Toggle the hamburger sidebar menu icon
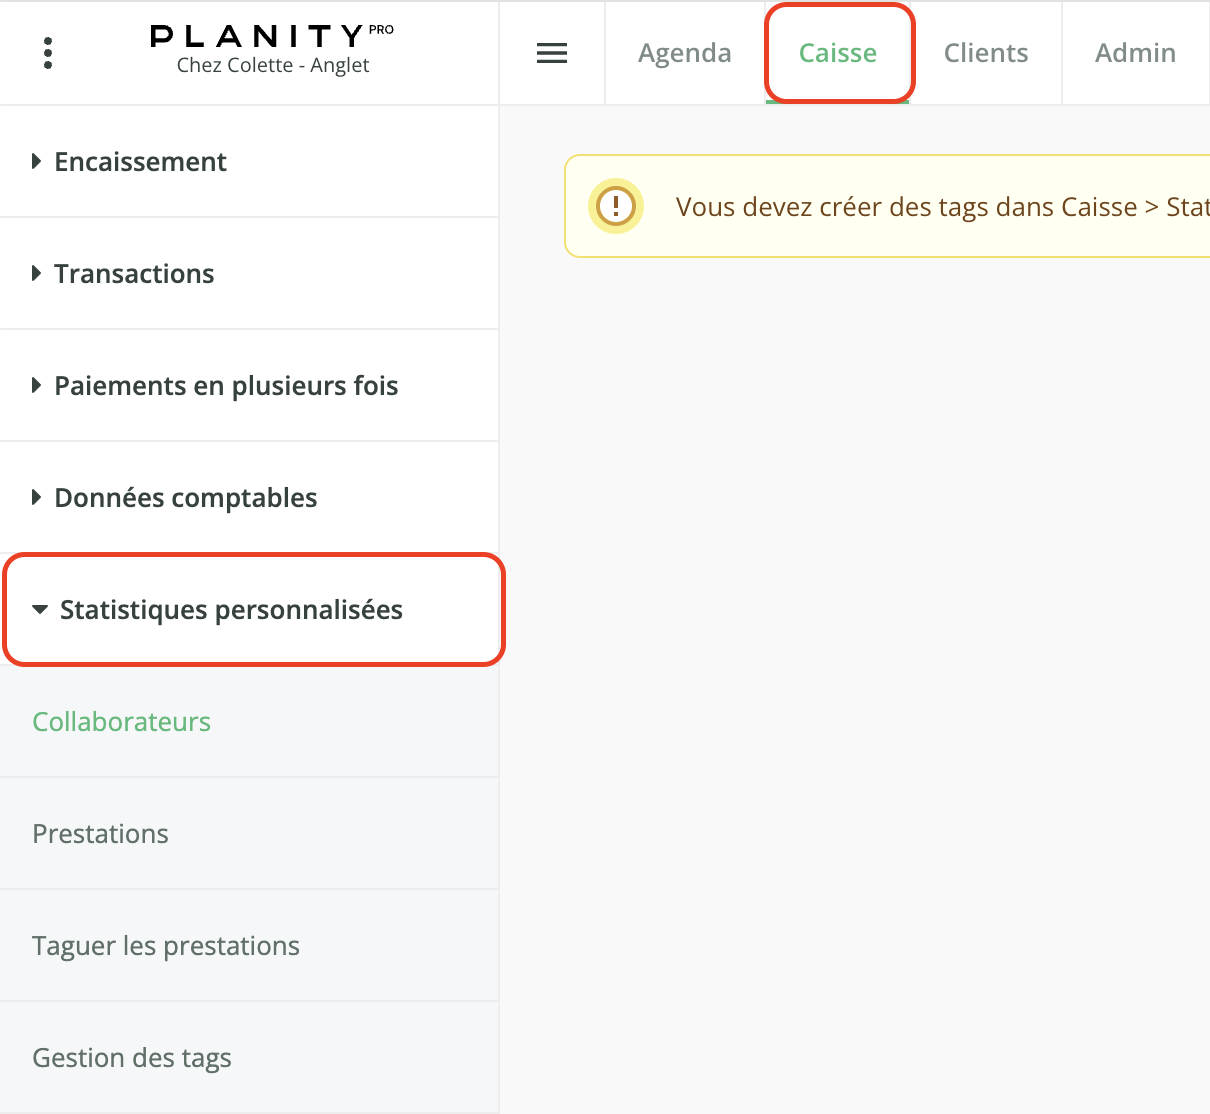Screen dimensions: 1210x1114 click(x=552, y=53)
